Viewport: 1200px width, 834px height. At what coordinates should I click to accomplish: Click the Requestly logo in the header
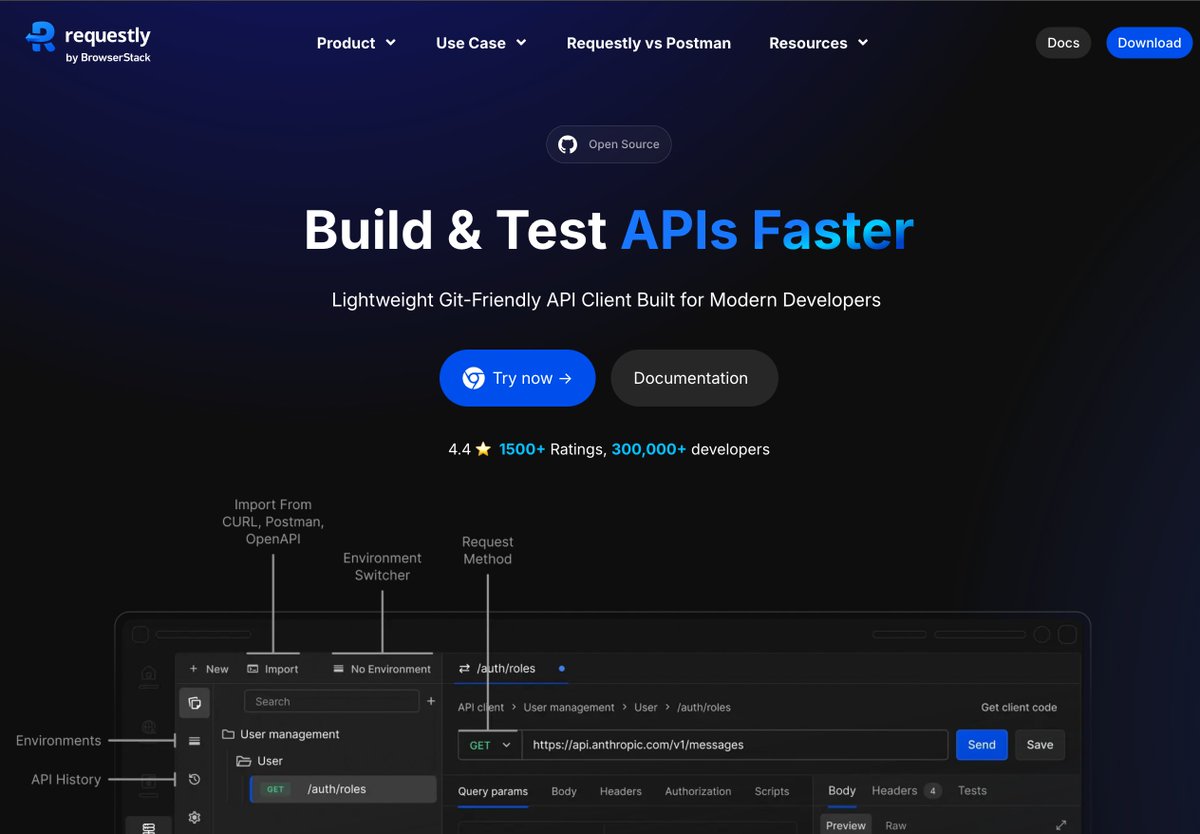[x=88, y=43]
